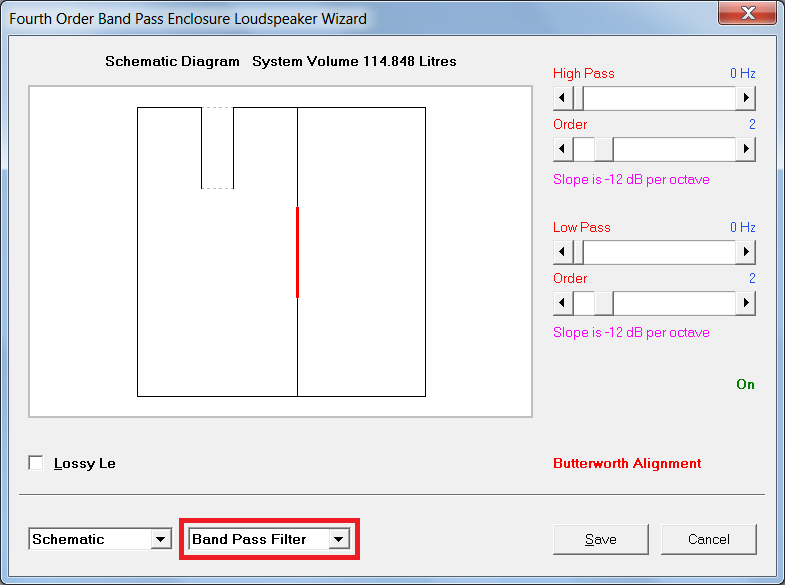This screenshot has width=785, height=585.
Task: Decrease High Pass frequency with left arrow
Action: point(563,98)
